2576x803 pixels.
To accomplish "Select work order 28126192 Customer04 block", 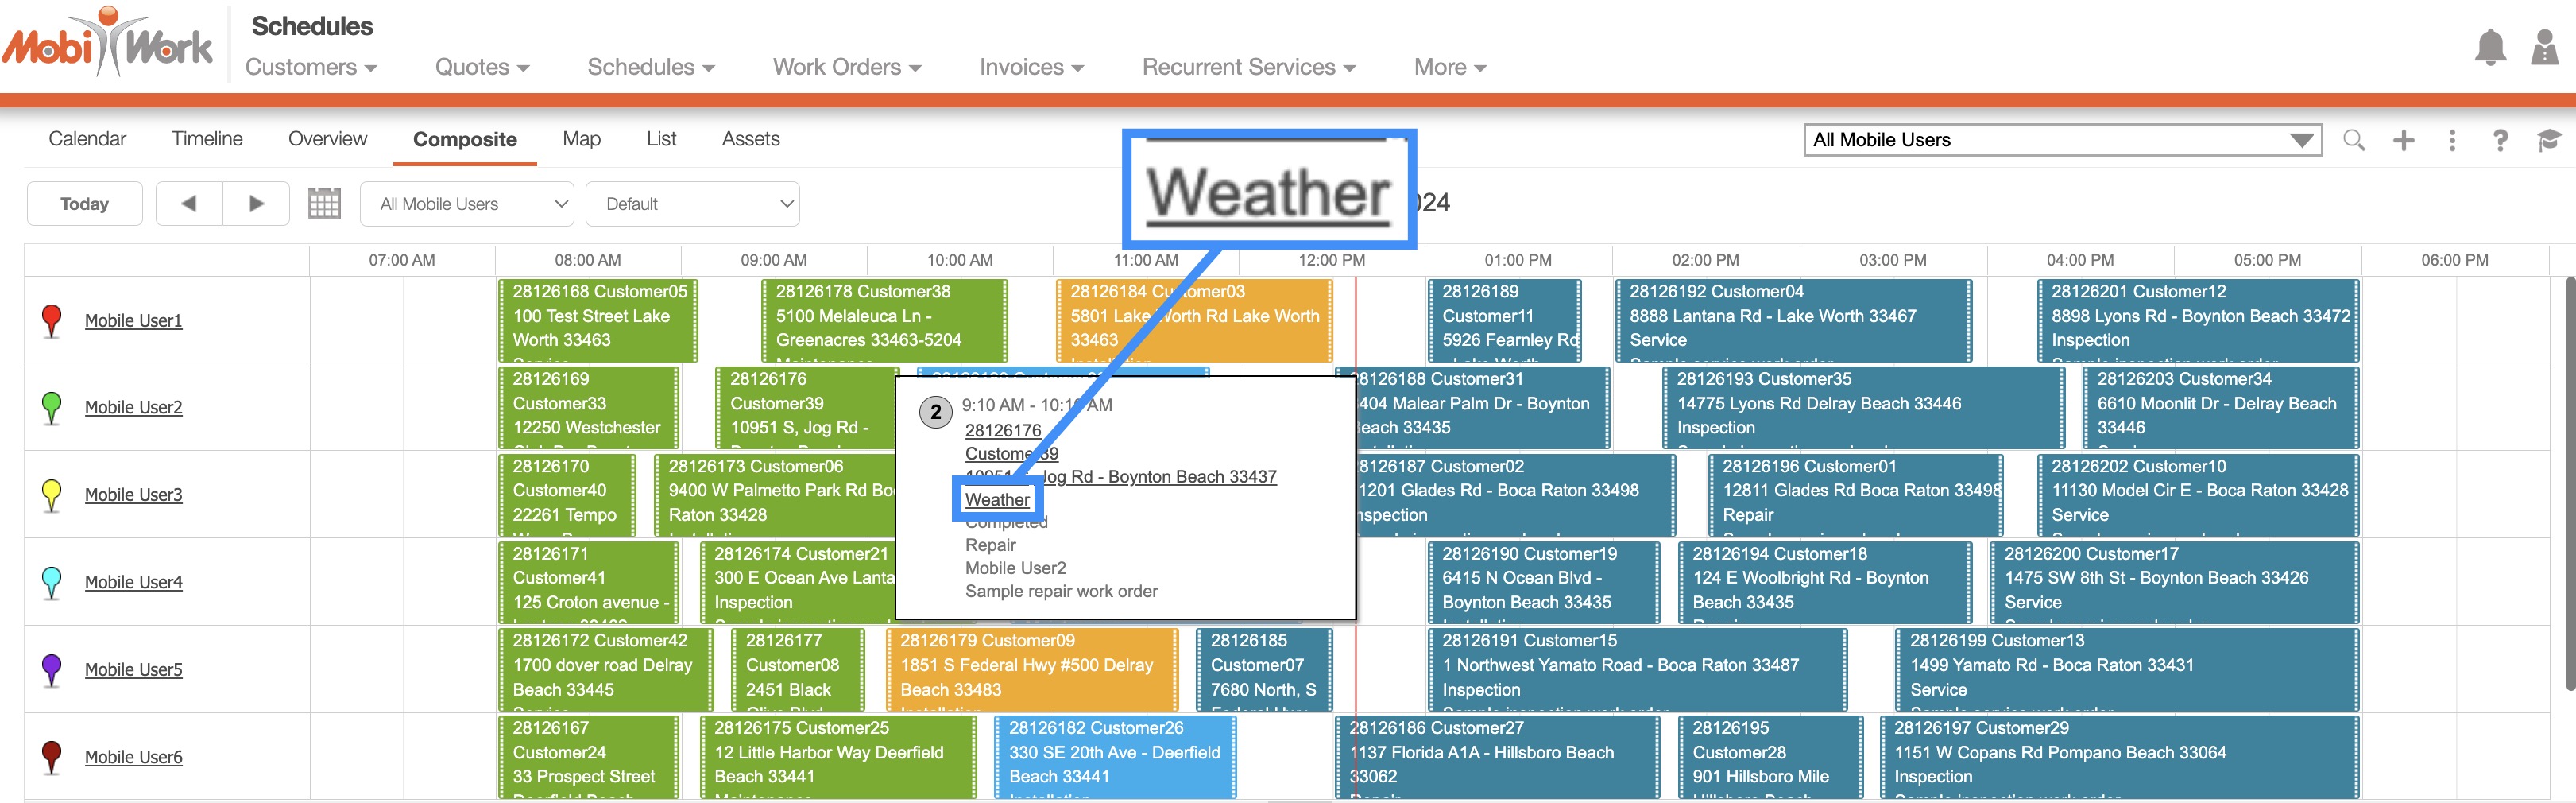I will pos(1792,318).
